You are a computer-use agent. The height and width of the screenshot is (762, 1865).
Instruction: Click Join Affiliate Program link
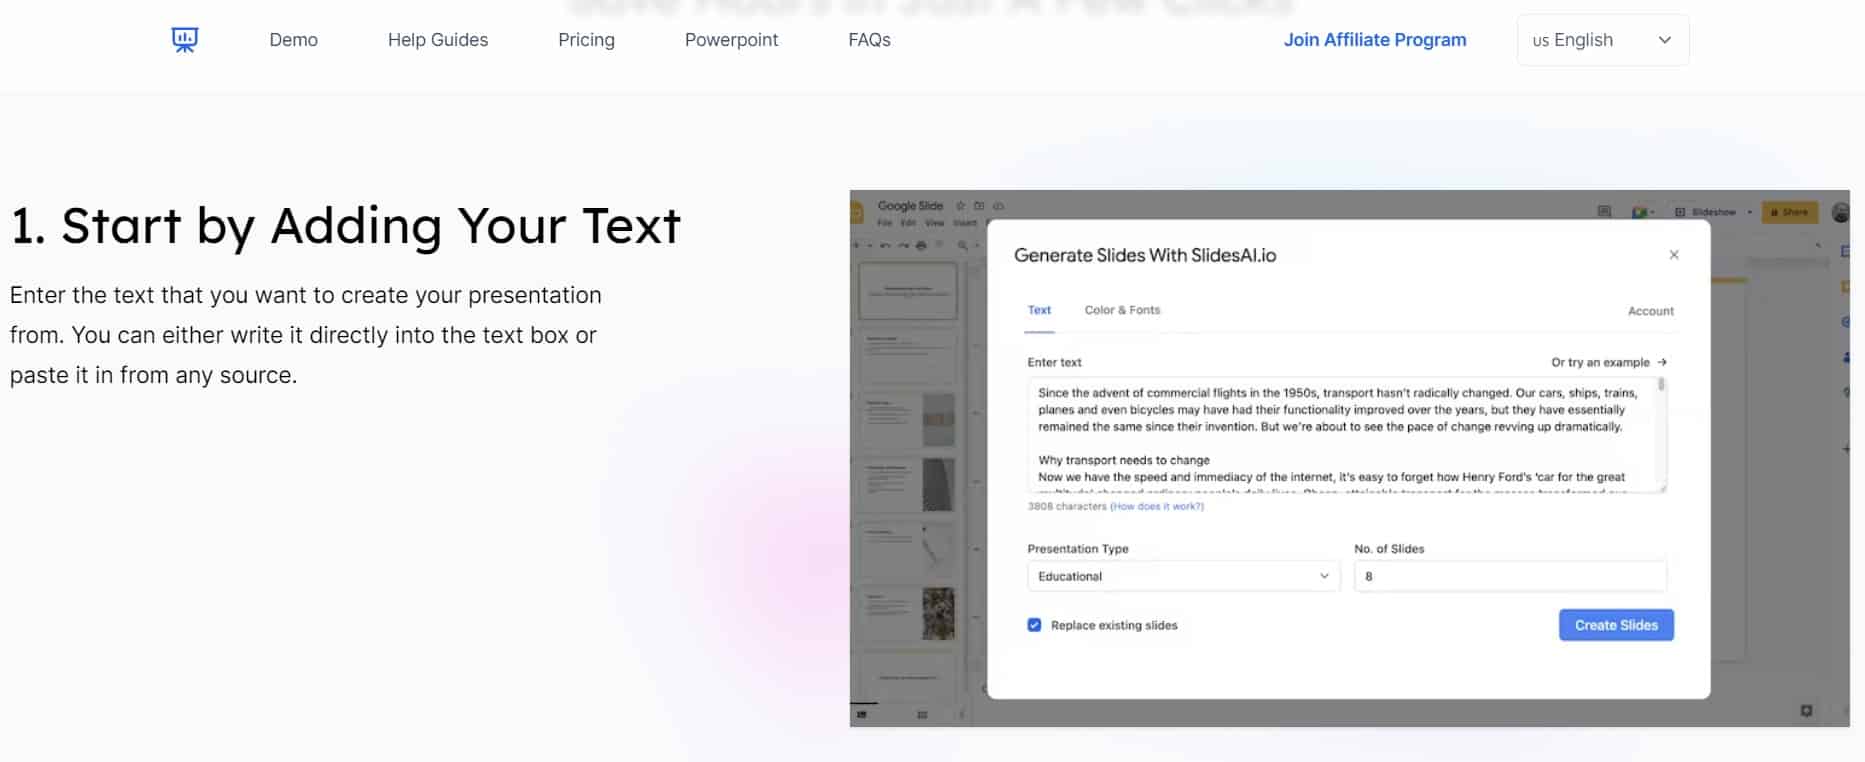tap(1375, 40)
